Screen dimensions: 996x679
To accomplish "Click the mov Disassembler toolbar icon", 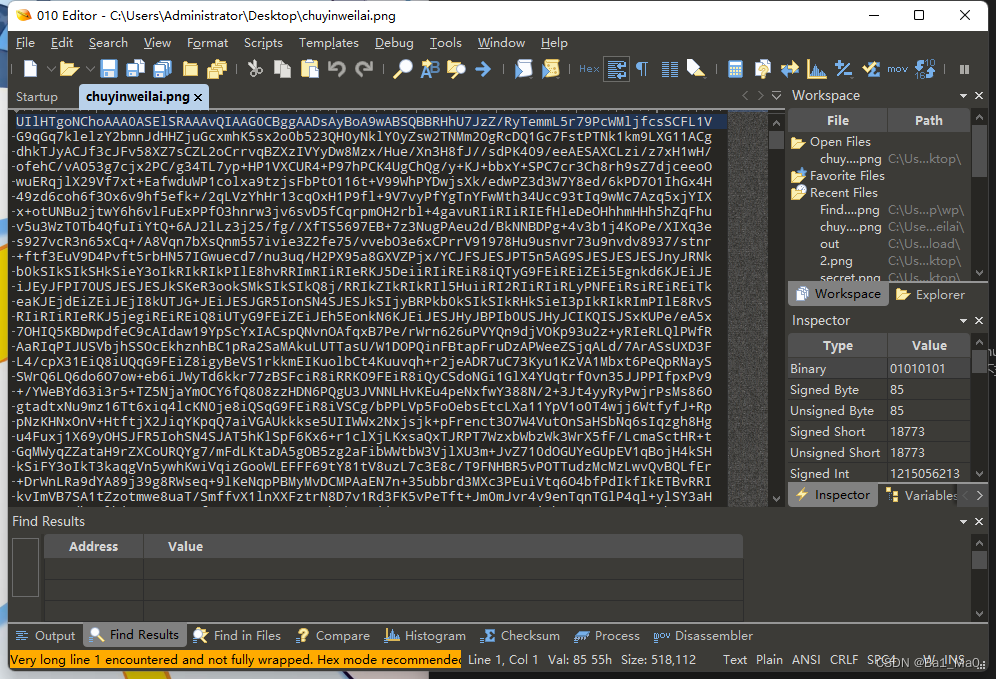I will click(898, 69).
